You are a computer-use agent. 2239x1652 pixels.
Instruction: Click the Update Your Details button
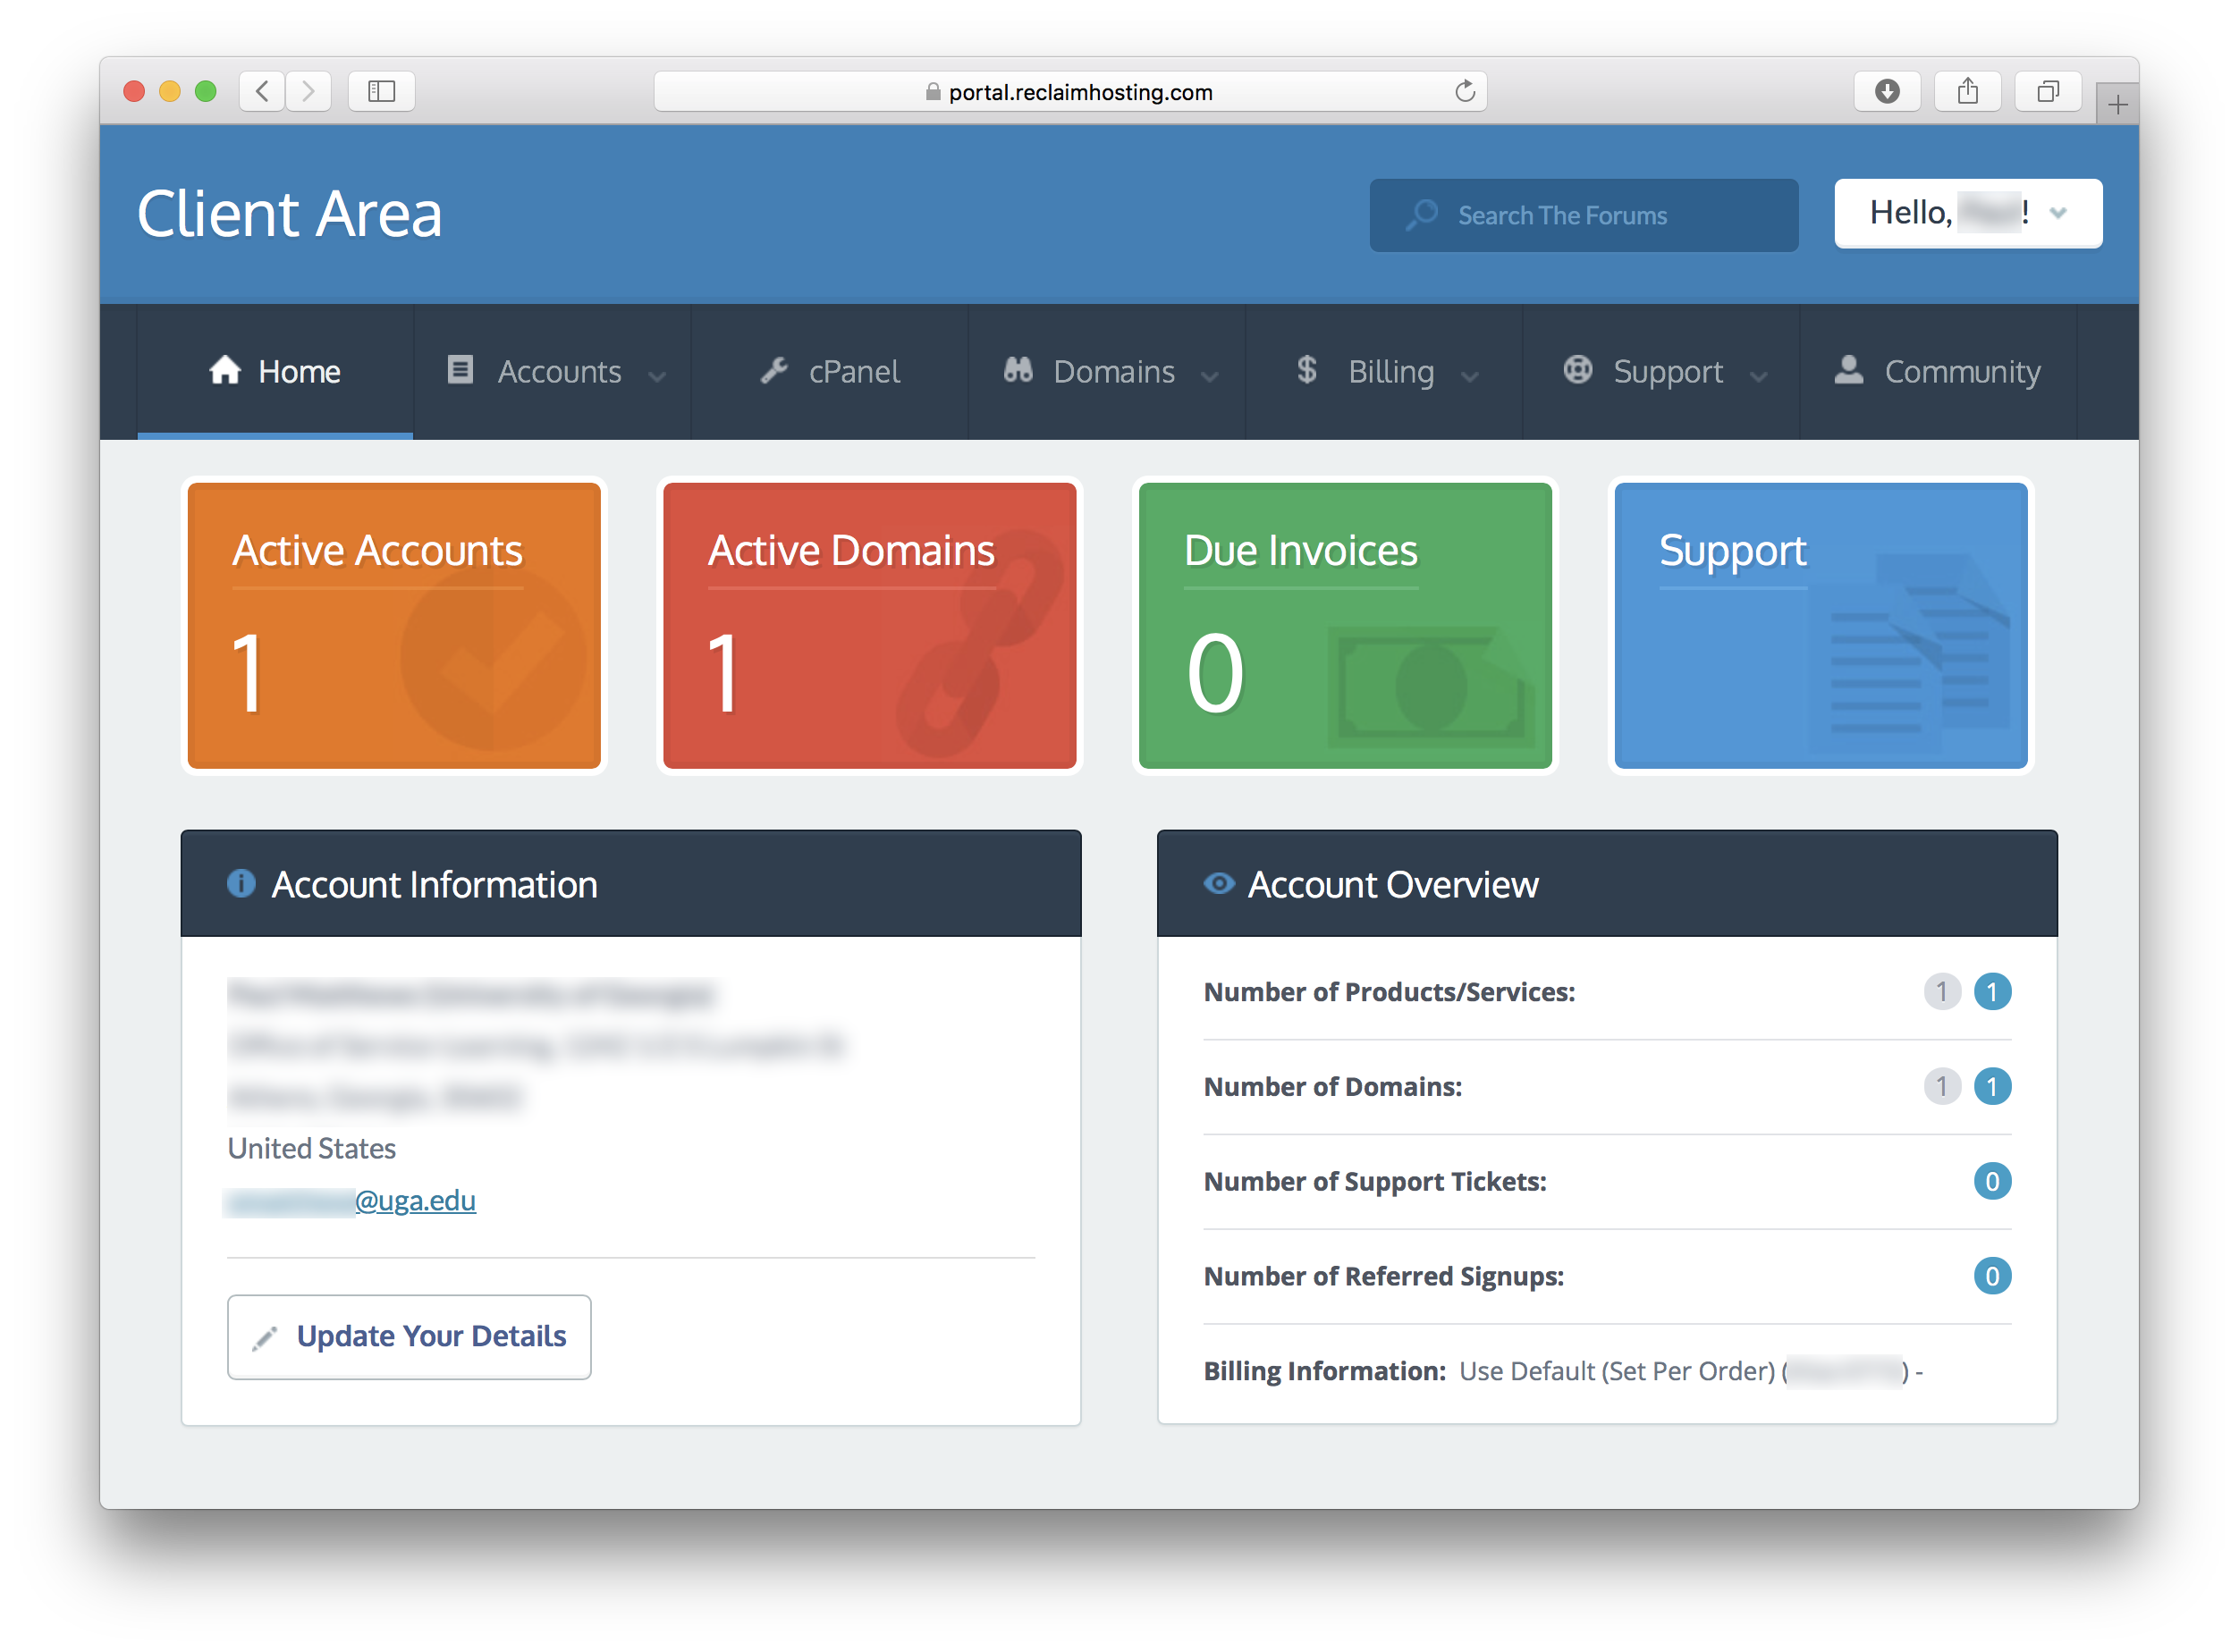[409, 1336]
